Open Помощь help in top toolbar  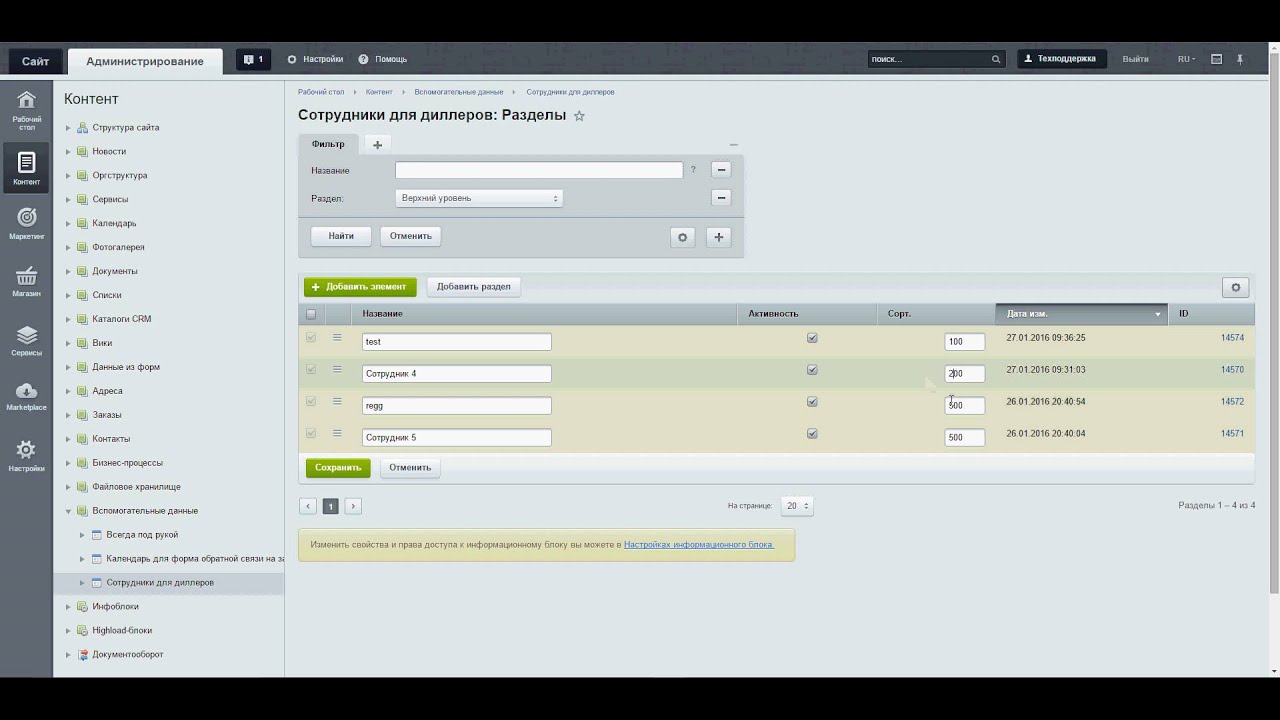coord(382,59)
